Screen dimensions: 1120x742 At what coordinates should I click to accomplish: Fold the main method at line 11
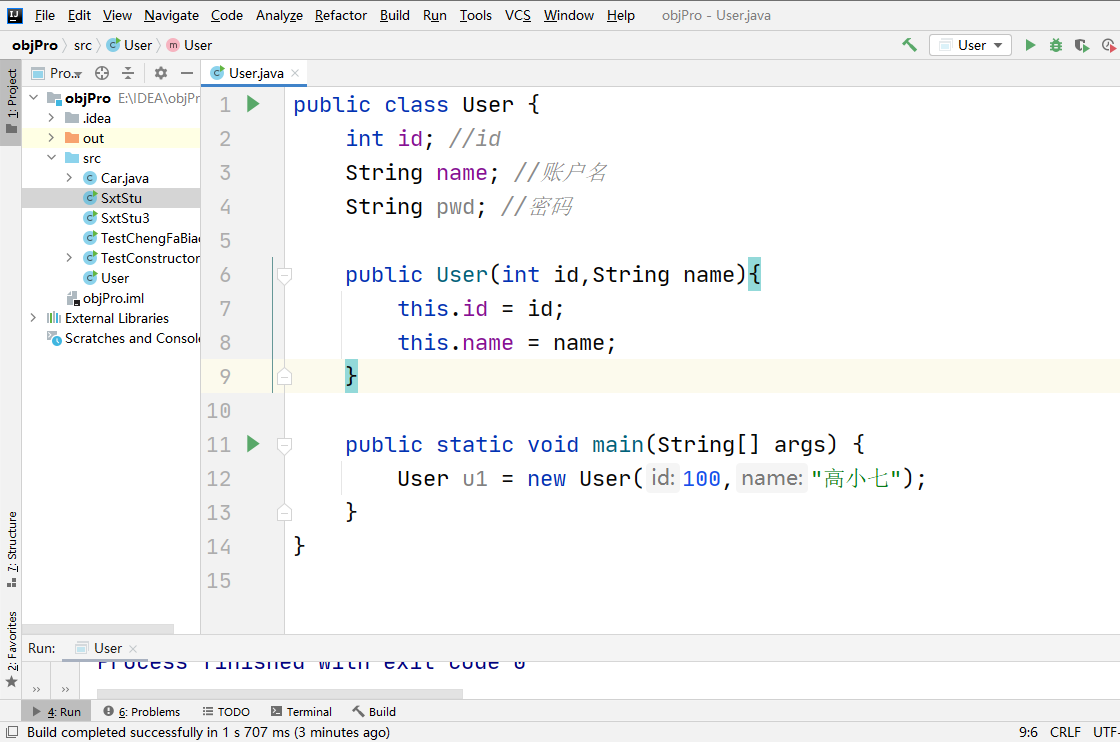pyautogui.click(x=284, y=445)
